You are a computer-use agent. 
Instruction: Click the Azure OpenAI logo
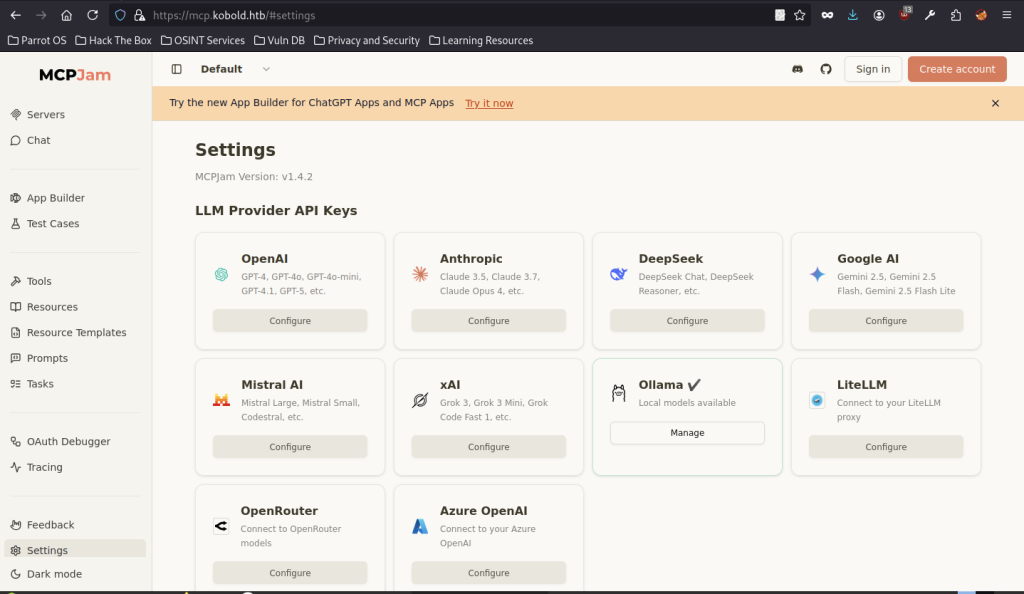[x=420, y=526]
